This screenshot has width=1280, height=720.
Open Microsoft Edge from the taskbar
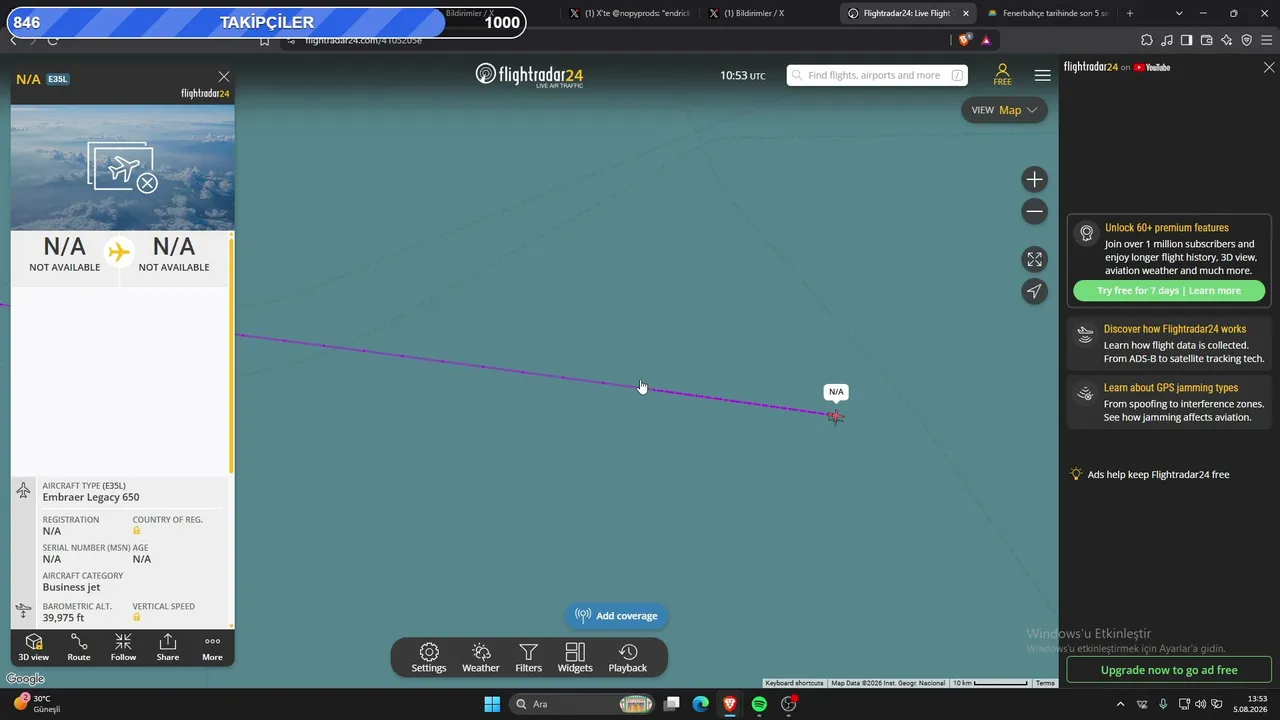point(701,704)
